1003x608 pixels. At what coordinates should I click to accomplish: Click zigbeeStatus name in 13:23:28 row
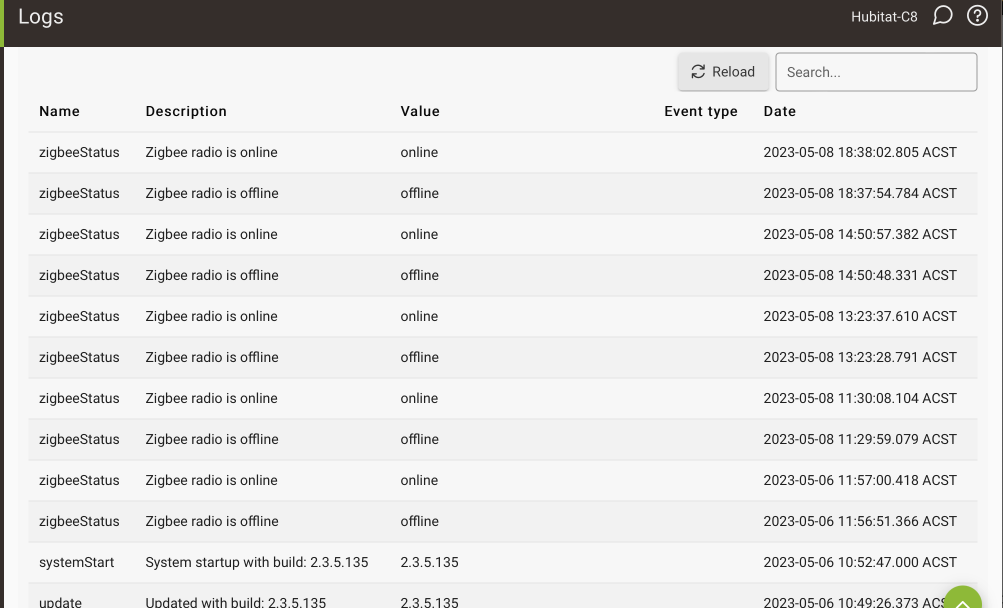(x=79, y=357)
